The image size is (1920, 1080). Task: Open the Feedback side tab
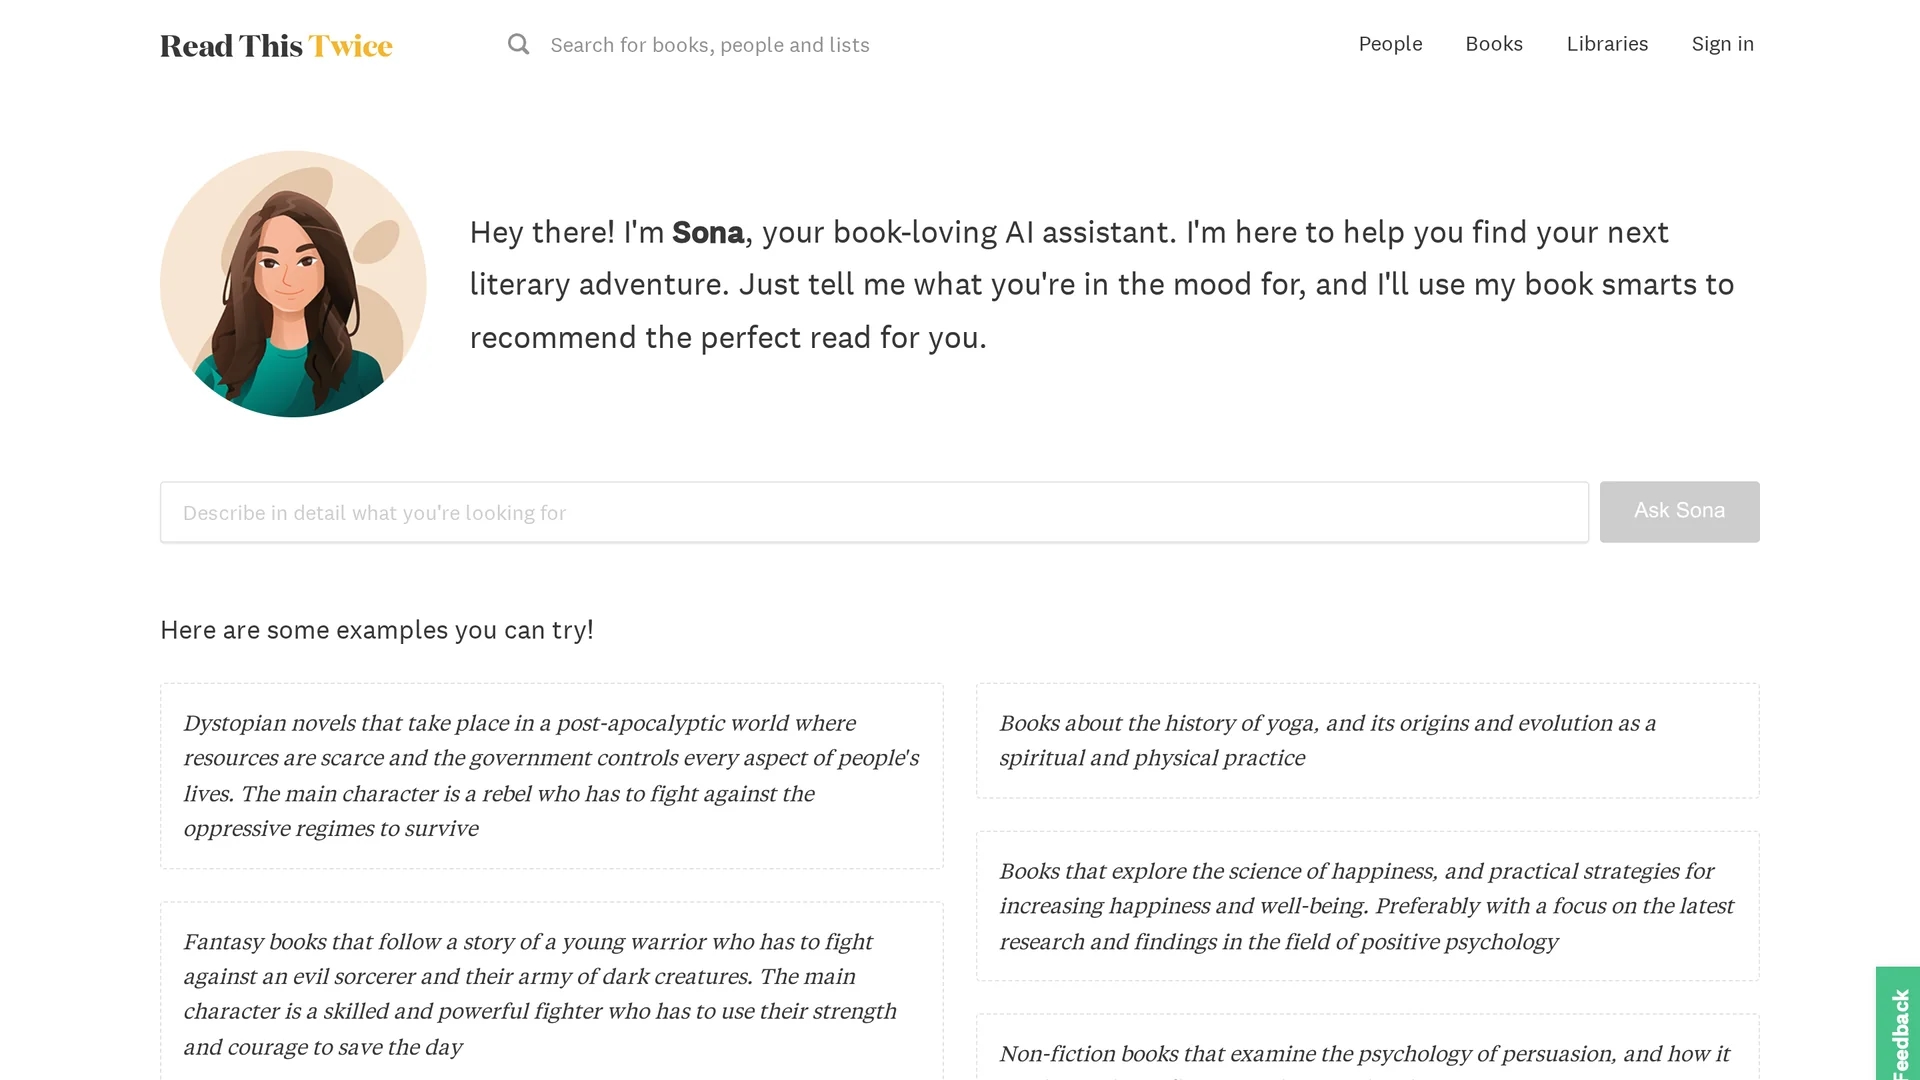click(x=1898, y=1025)
